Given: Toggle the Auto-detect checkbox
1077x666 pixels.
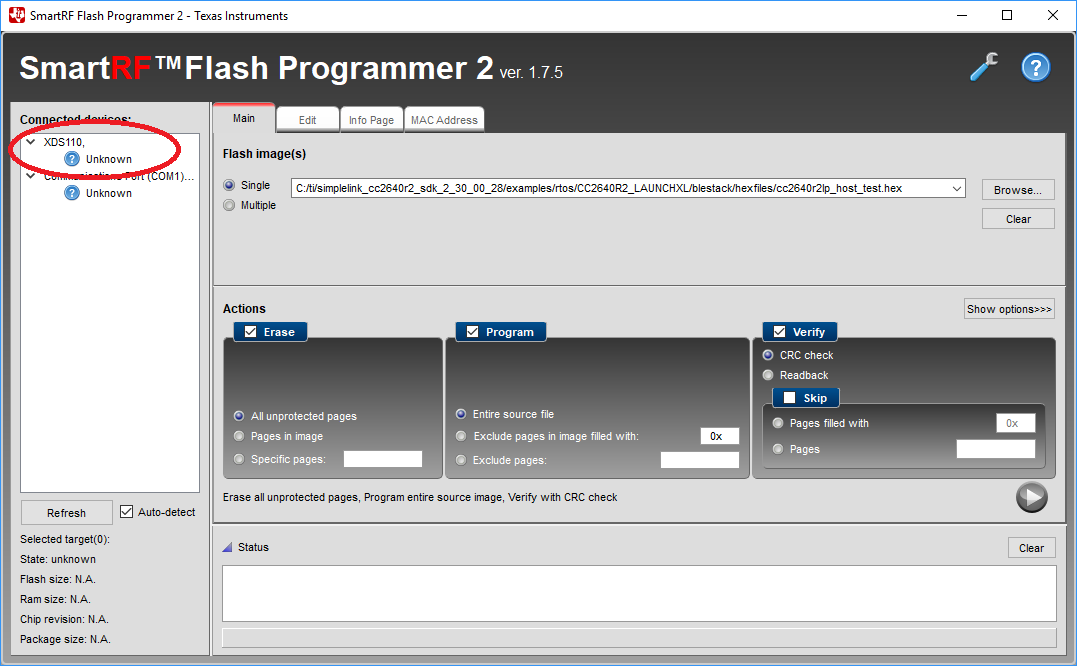Looking at the screenshot, I should click(126, 512).
